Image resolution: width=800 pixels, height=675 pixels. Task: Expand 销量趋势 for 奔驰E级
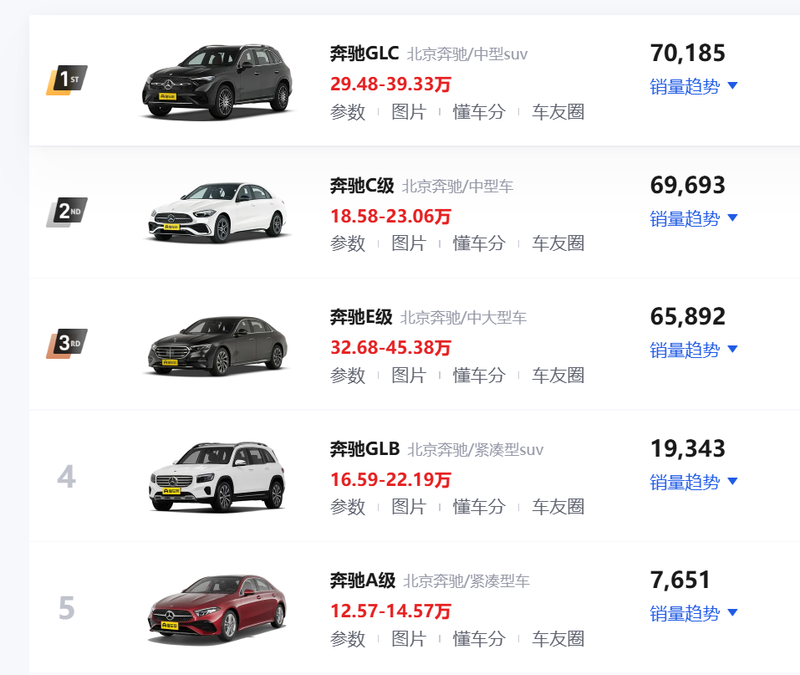tap(693, 350)
